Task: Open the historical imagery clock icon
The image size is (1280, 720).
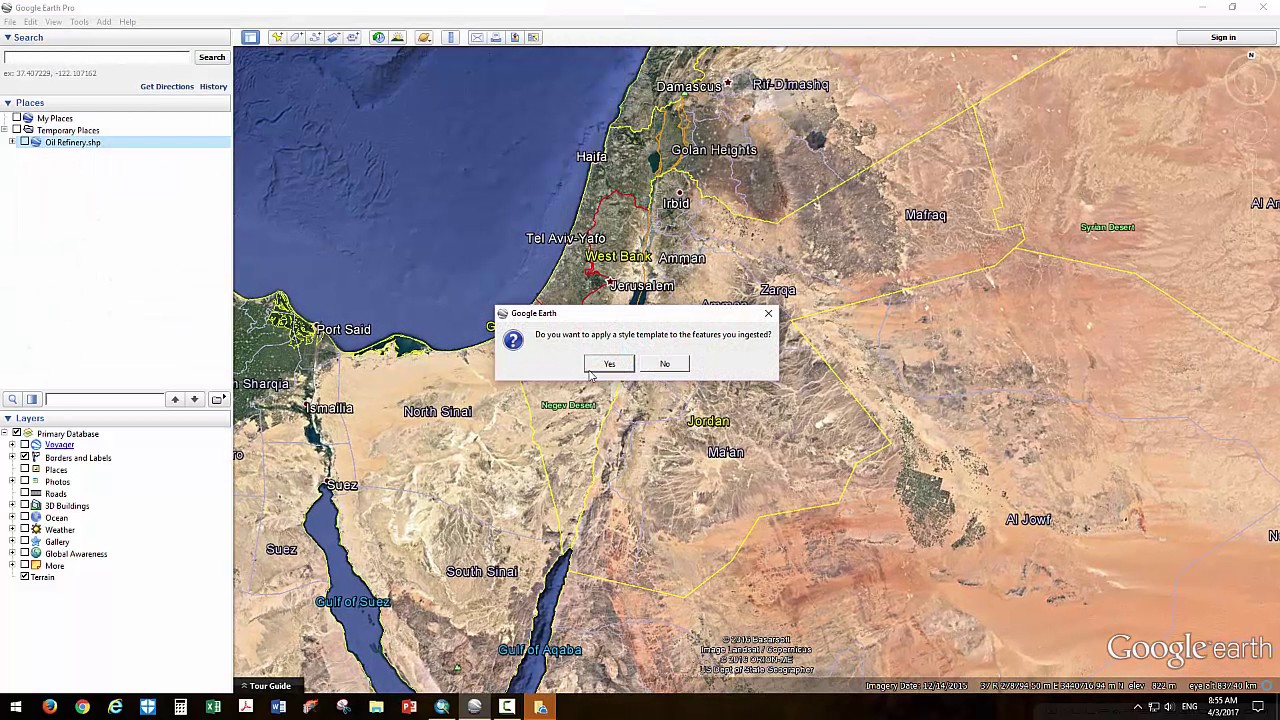Action: tap(379, 38)
